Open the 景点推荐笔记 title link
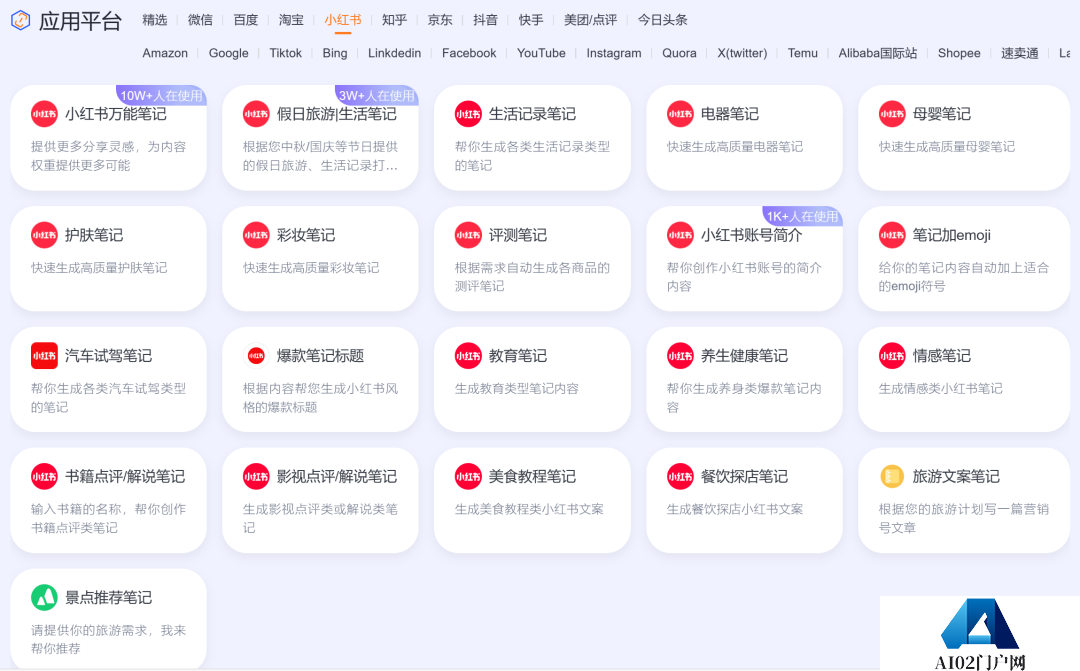The image size is (1080, 671). pyautogui.click(x=109, y=597)
